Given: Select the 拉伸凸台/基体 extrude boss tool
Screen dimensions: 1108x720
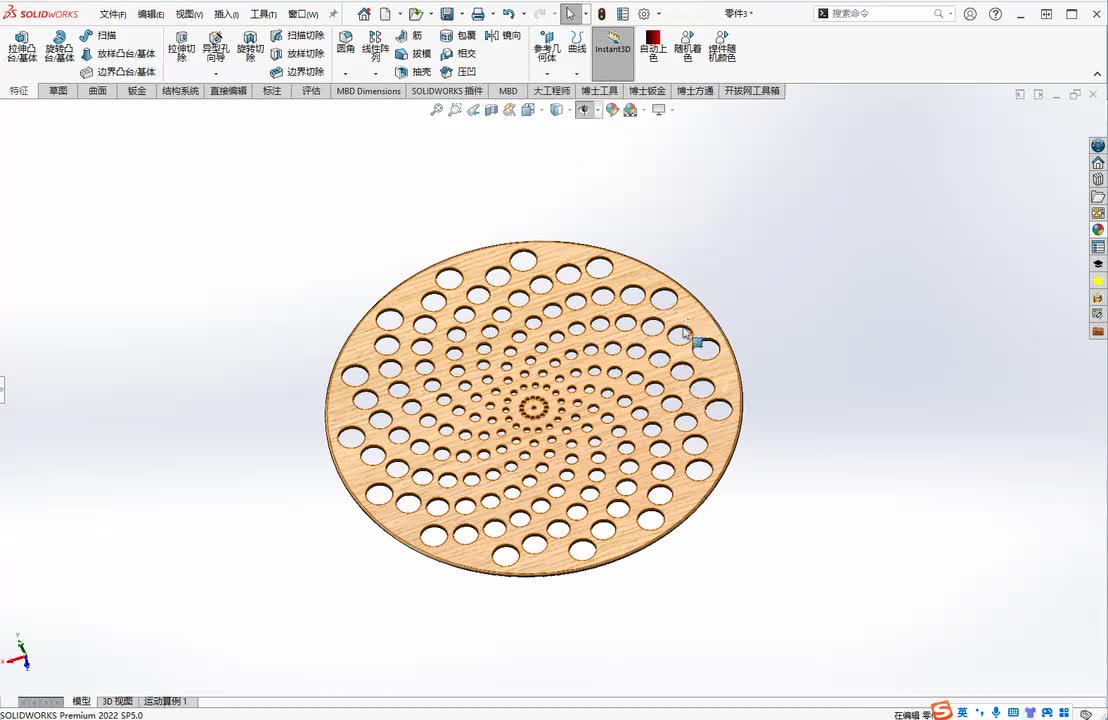Looking at the screenshot, I should pyautogui.click(x=22, y=47).
